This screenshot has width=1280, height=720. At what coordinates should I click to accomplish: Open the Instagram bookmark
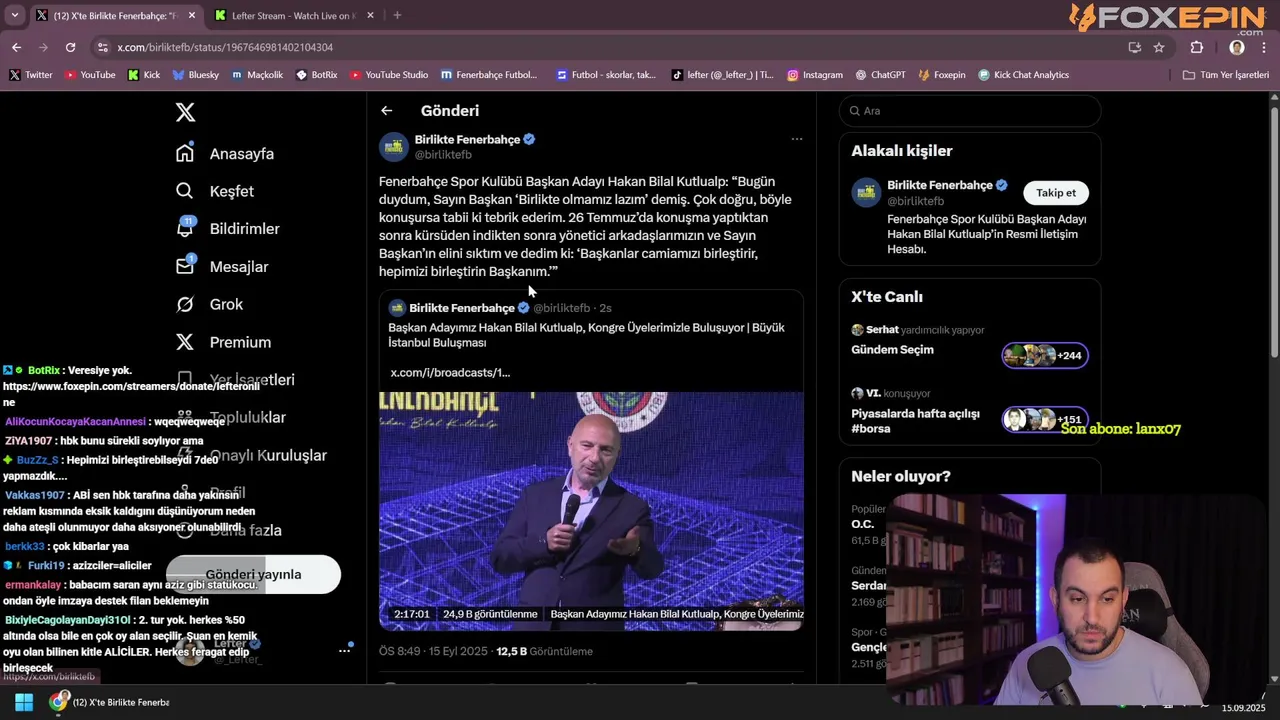coord(814,75)
